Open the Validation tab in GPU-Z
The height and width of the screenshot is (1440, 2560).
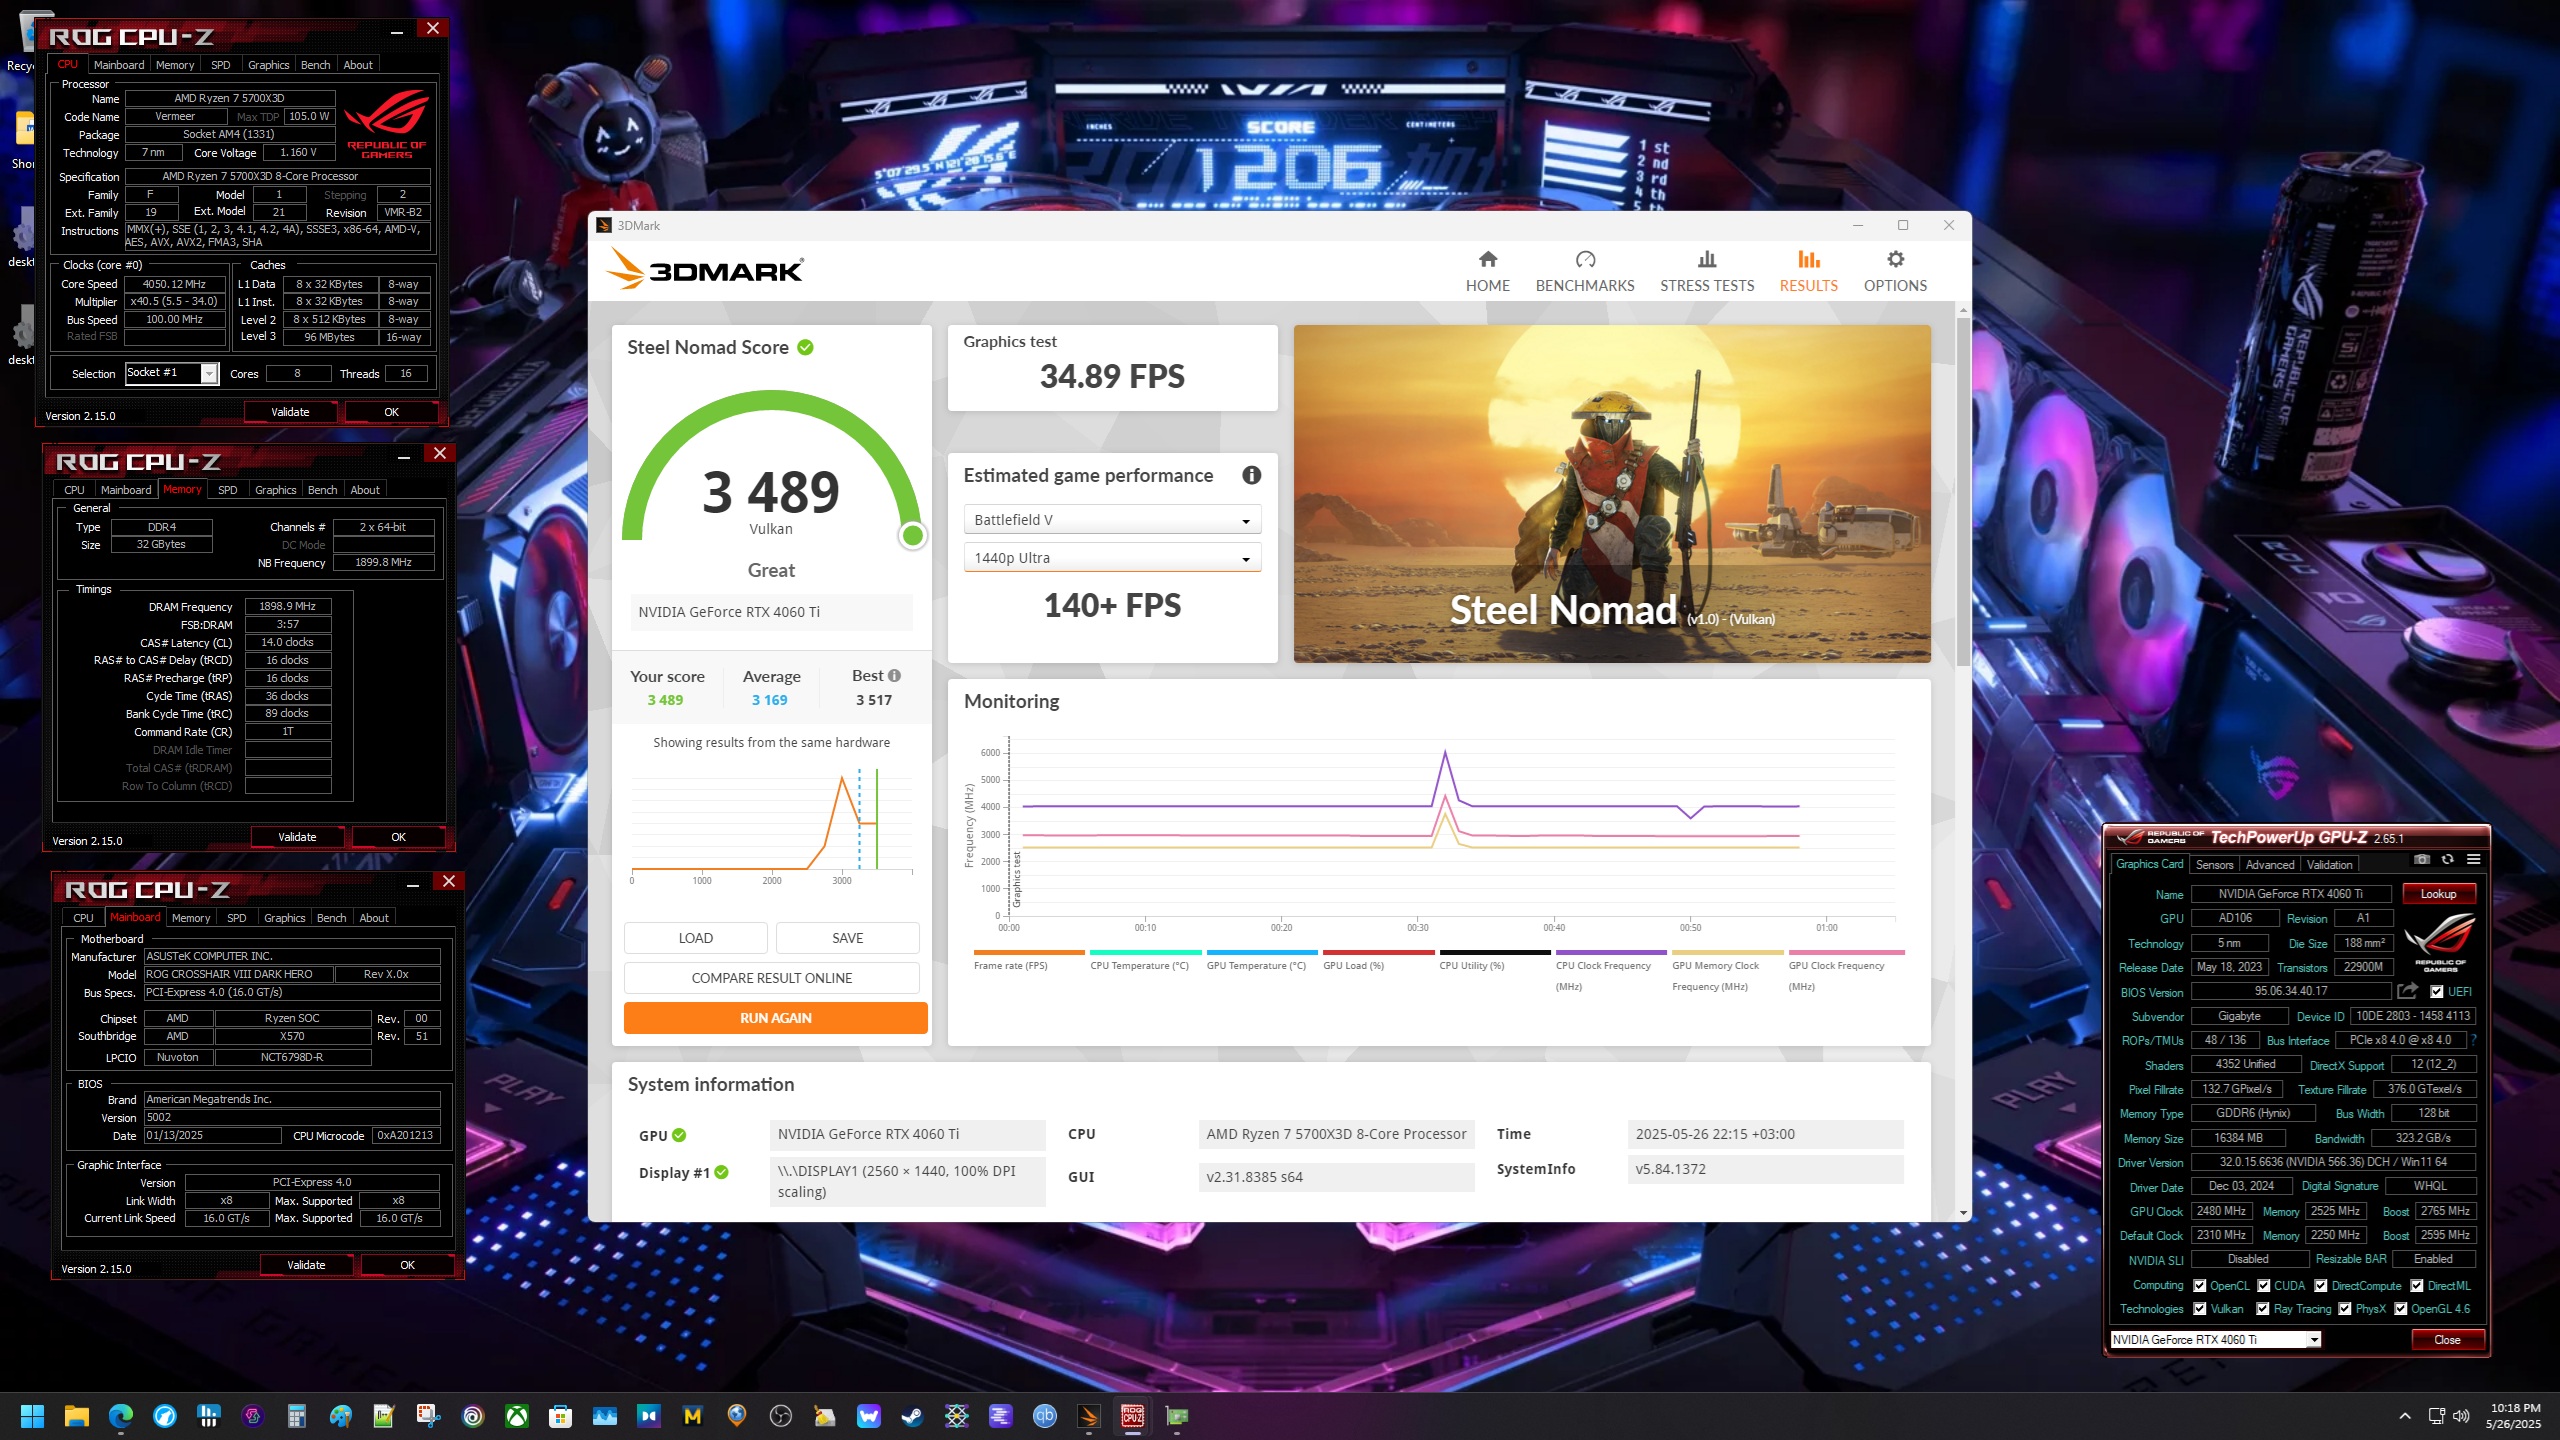[2330, 865]
